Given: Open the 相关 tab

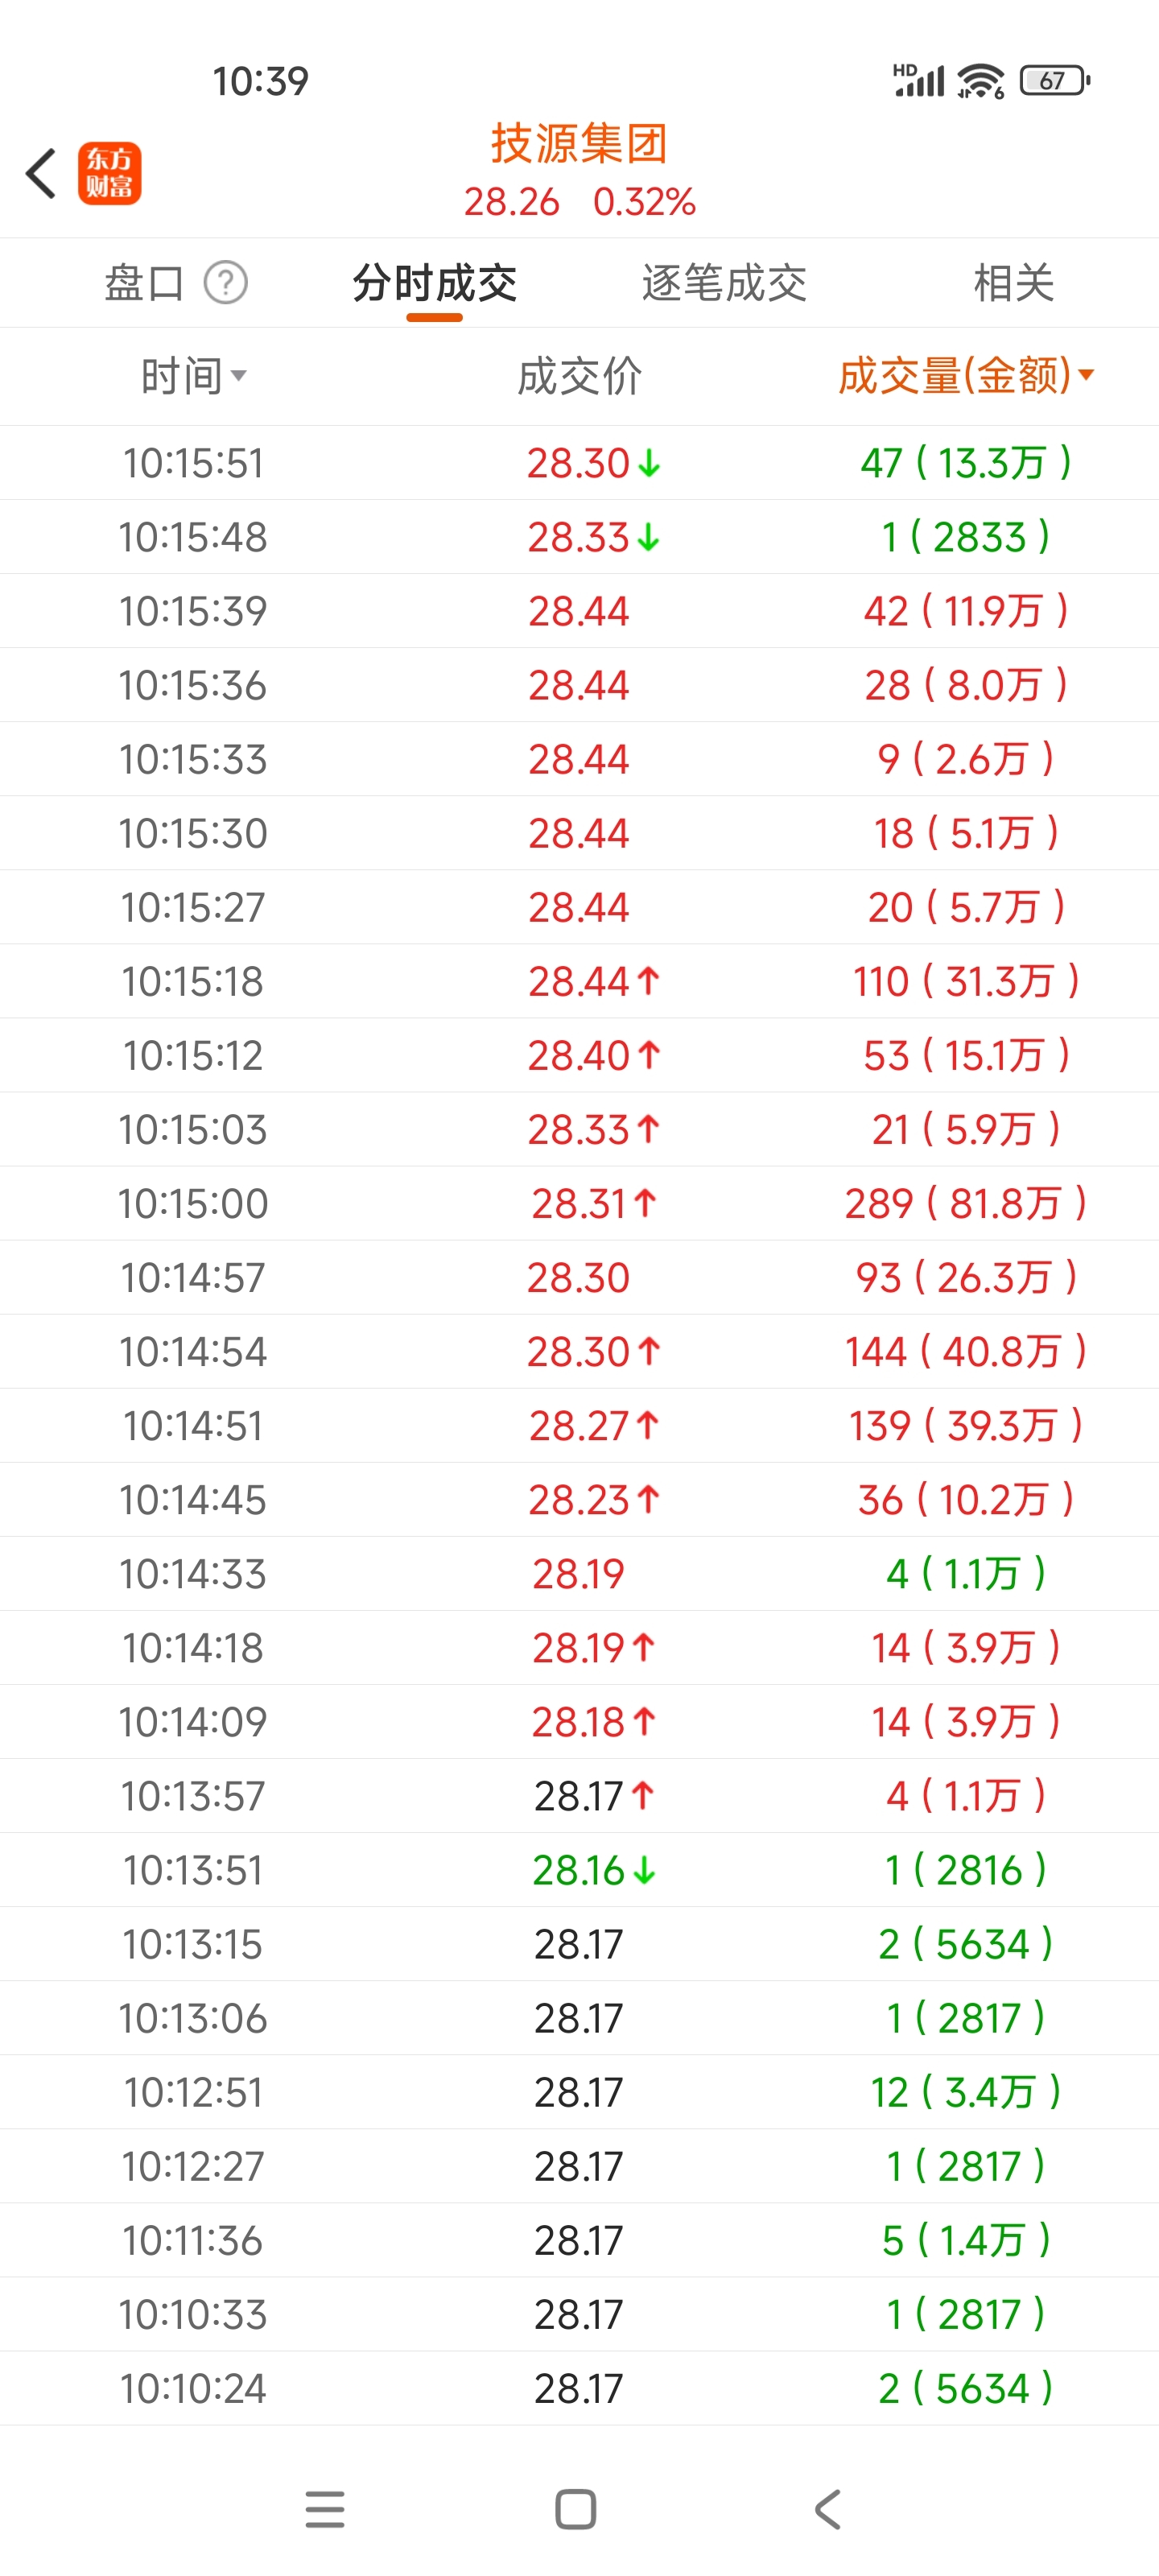Looking at the screenshot, I should pos(1013,283).
